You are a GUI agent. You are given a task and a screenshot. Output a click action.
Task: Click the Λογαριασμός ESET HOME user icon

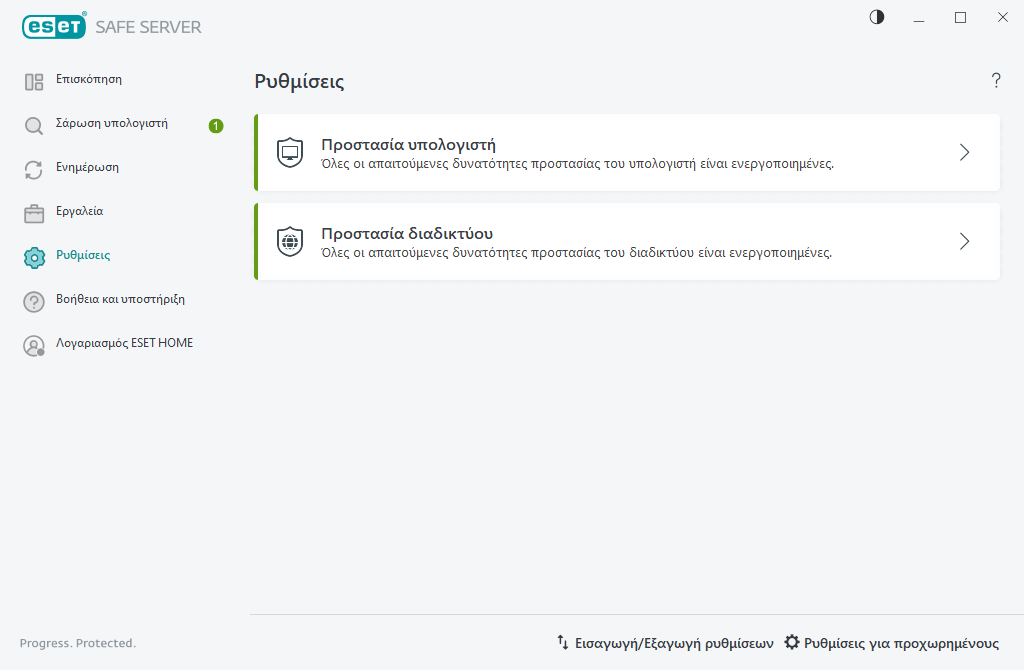pos(34,346)
